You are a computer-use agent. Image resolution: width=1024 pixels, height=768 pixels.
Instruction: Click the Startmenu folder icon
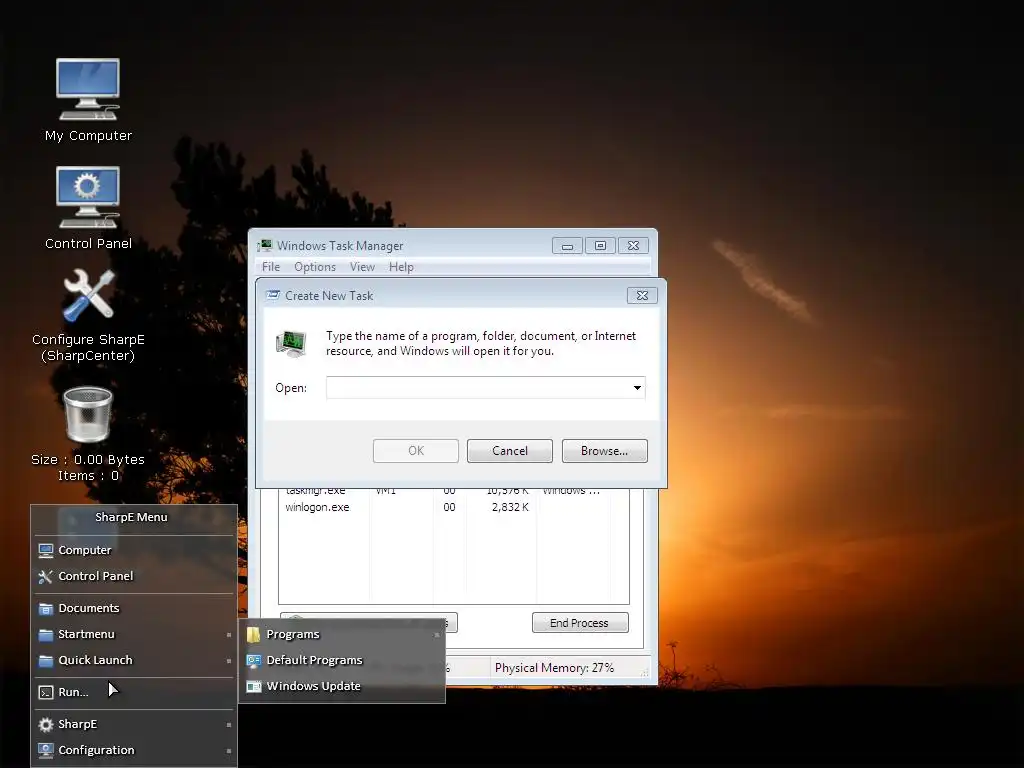pyautogui.click(x=46, y=635)
